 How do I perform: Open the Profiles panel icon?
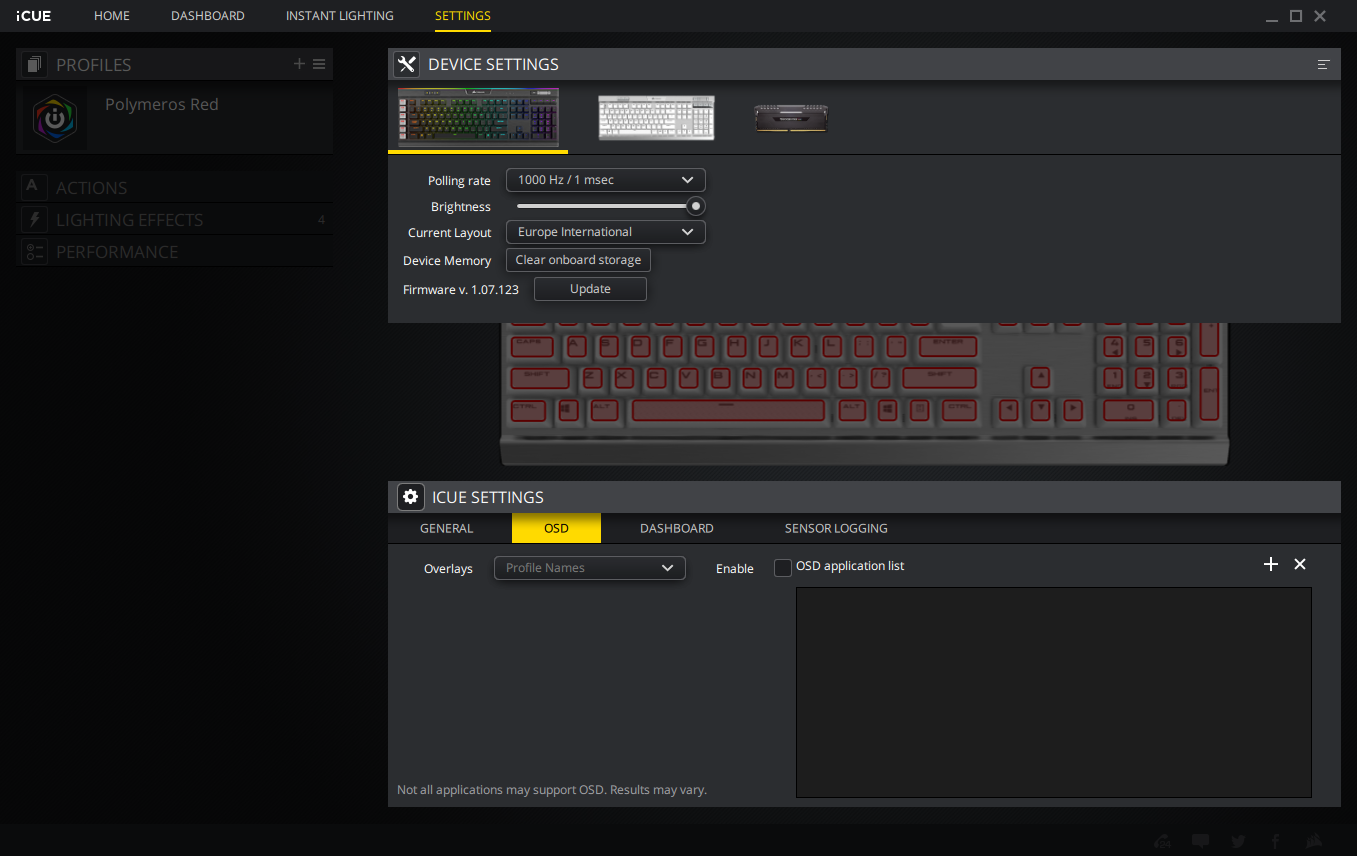click(35, 65)
